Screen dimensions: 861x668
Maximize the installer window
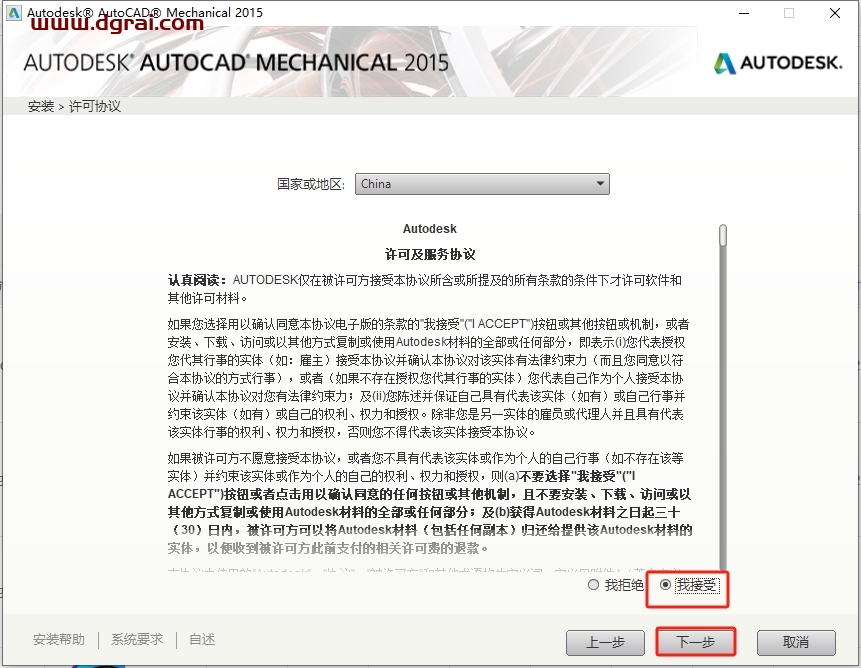[x=789, y=13]
